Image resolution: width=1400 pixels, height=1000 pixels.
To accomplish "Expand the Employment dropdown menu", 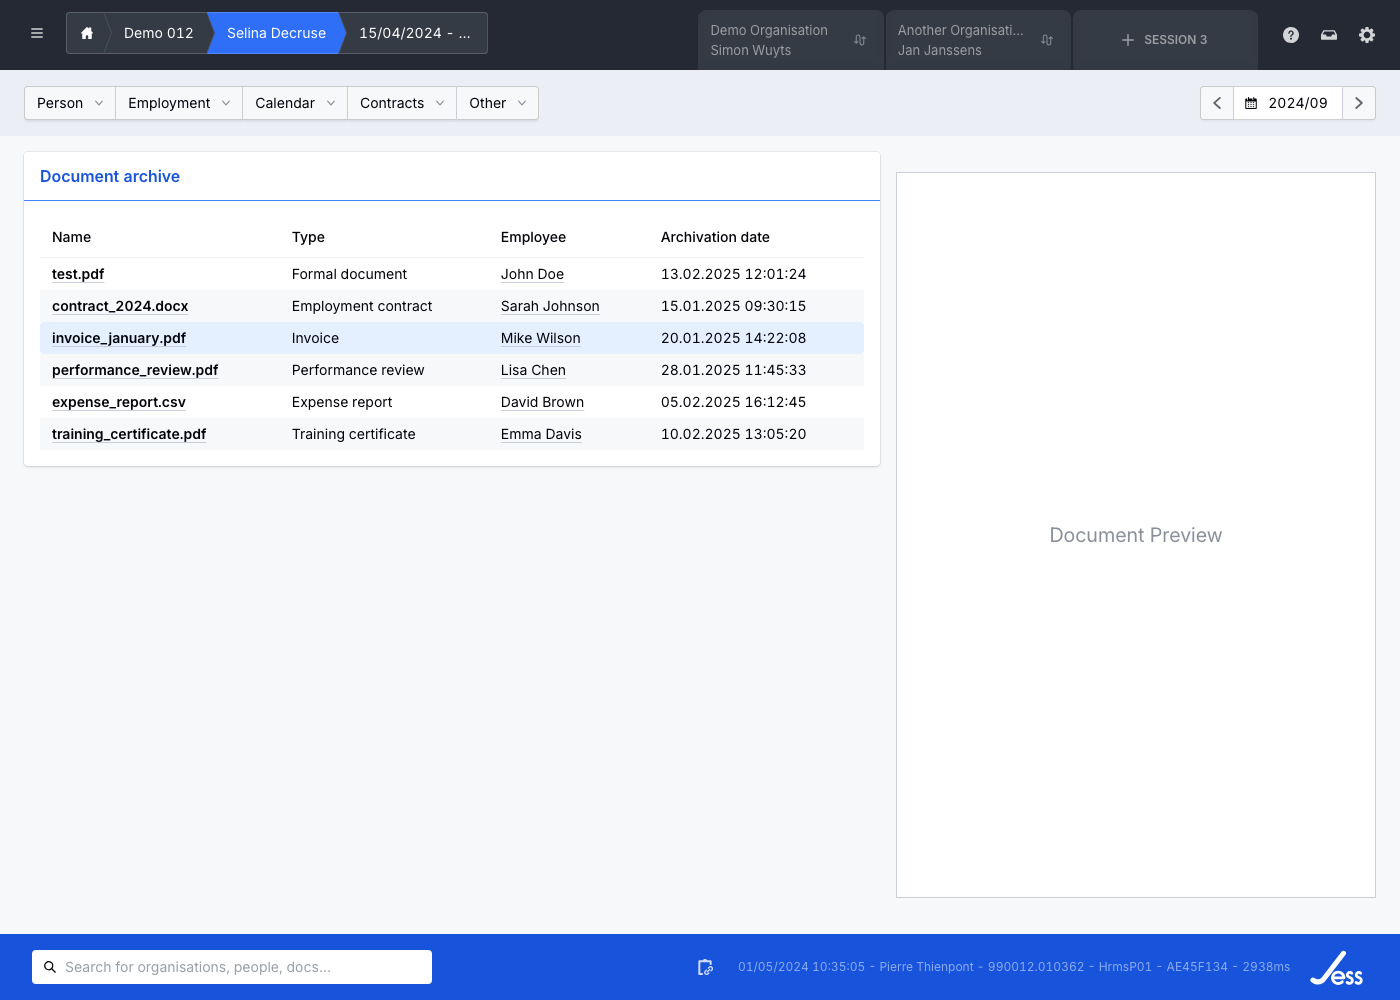I will tap(179, 103).
